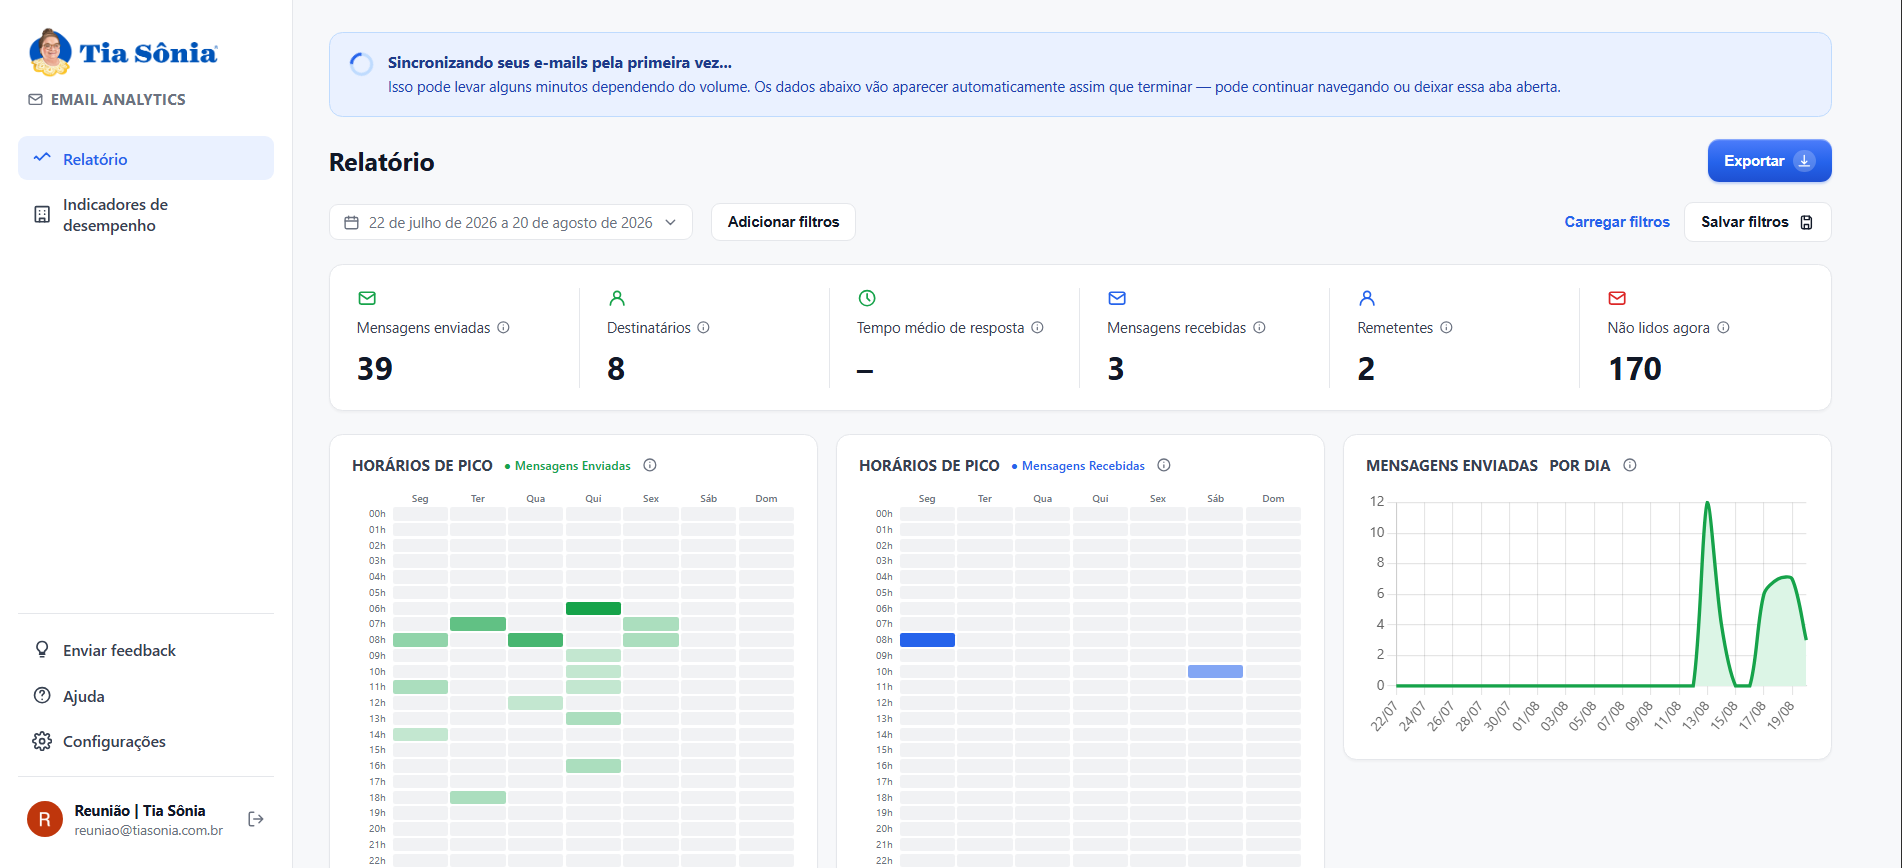1902x868 pixels.
Task: Click the logout icon beside Reunião account
Action: coord(256,819)
